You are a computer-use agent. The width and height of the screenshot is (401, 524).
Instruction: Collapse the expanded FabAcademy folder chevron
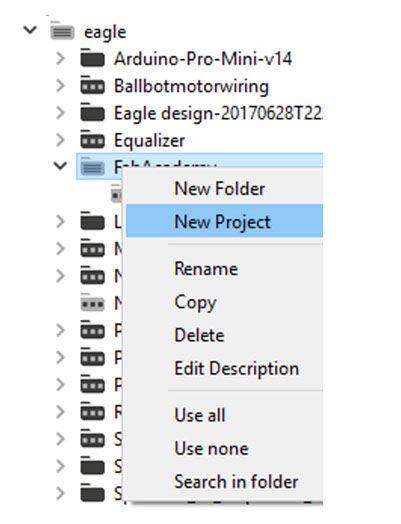click(60, 165)
